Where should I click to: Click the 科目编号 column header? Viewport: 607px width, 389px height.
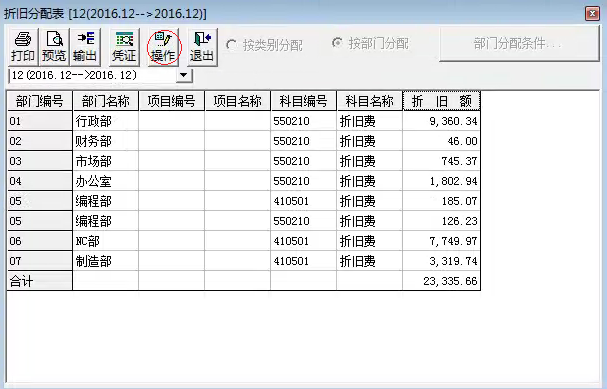click(304, 101)
